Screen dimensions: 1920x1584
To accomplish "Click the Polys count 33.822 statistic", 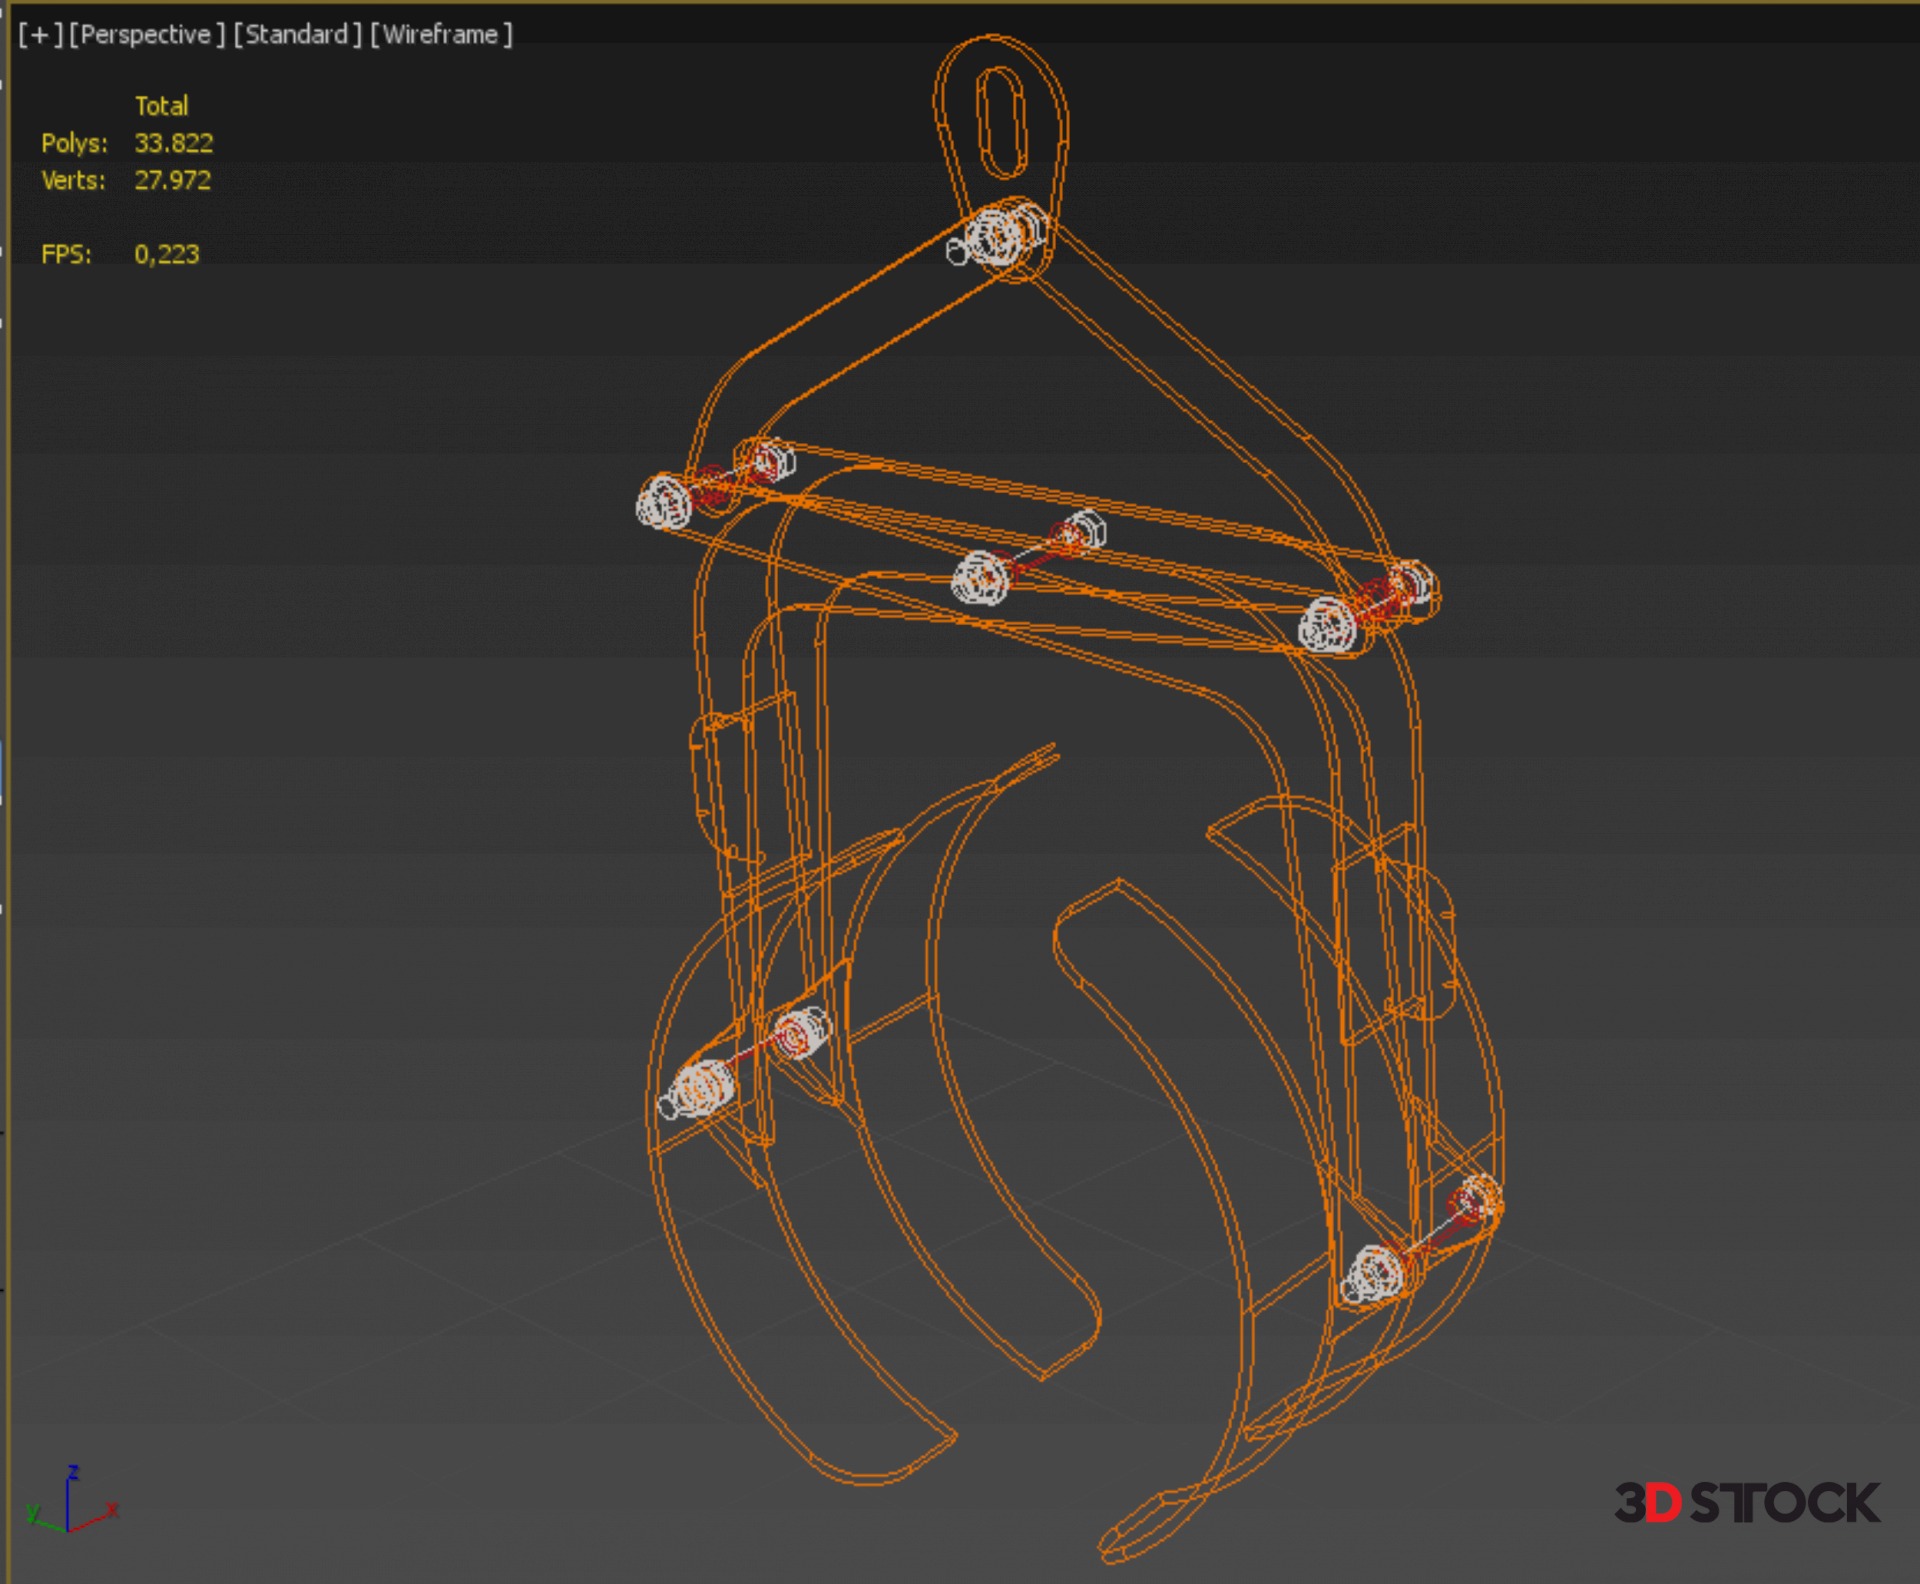I will (x=173, y=144).
